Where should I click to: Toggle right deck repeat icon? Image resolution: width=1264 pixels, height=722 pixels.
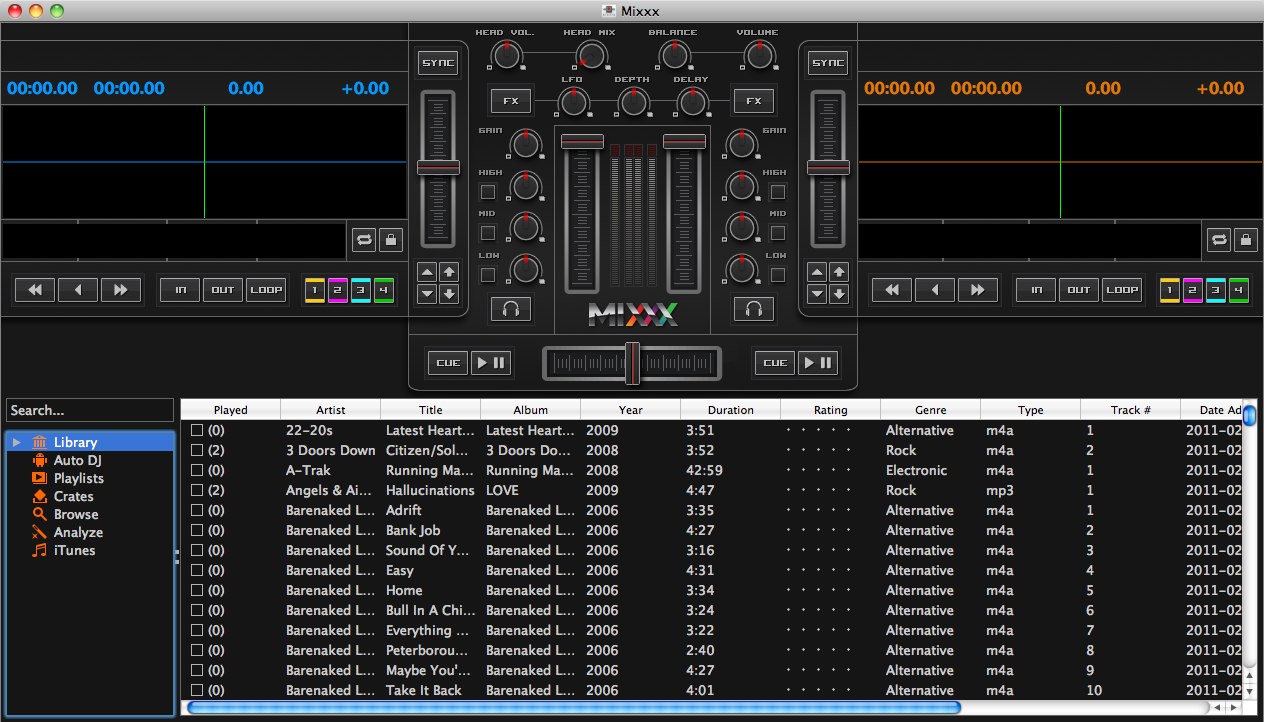[x=1220, y=240]
